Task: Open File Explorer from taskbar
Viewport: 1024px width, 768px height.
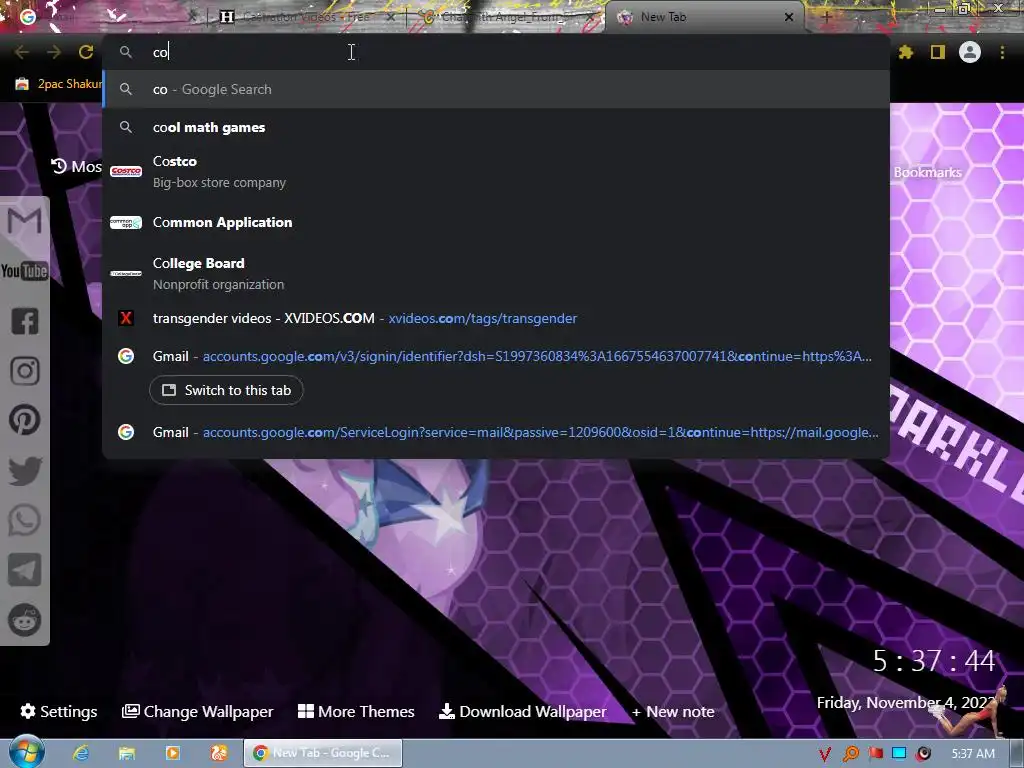Action: (x=127, y=753)
